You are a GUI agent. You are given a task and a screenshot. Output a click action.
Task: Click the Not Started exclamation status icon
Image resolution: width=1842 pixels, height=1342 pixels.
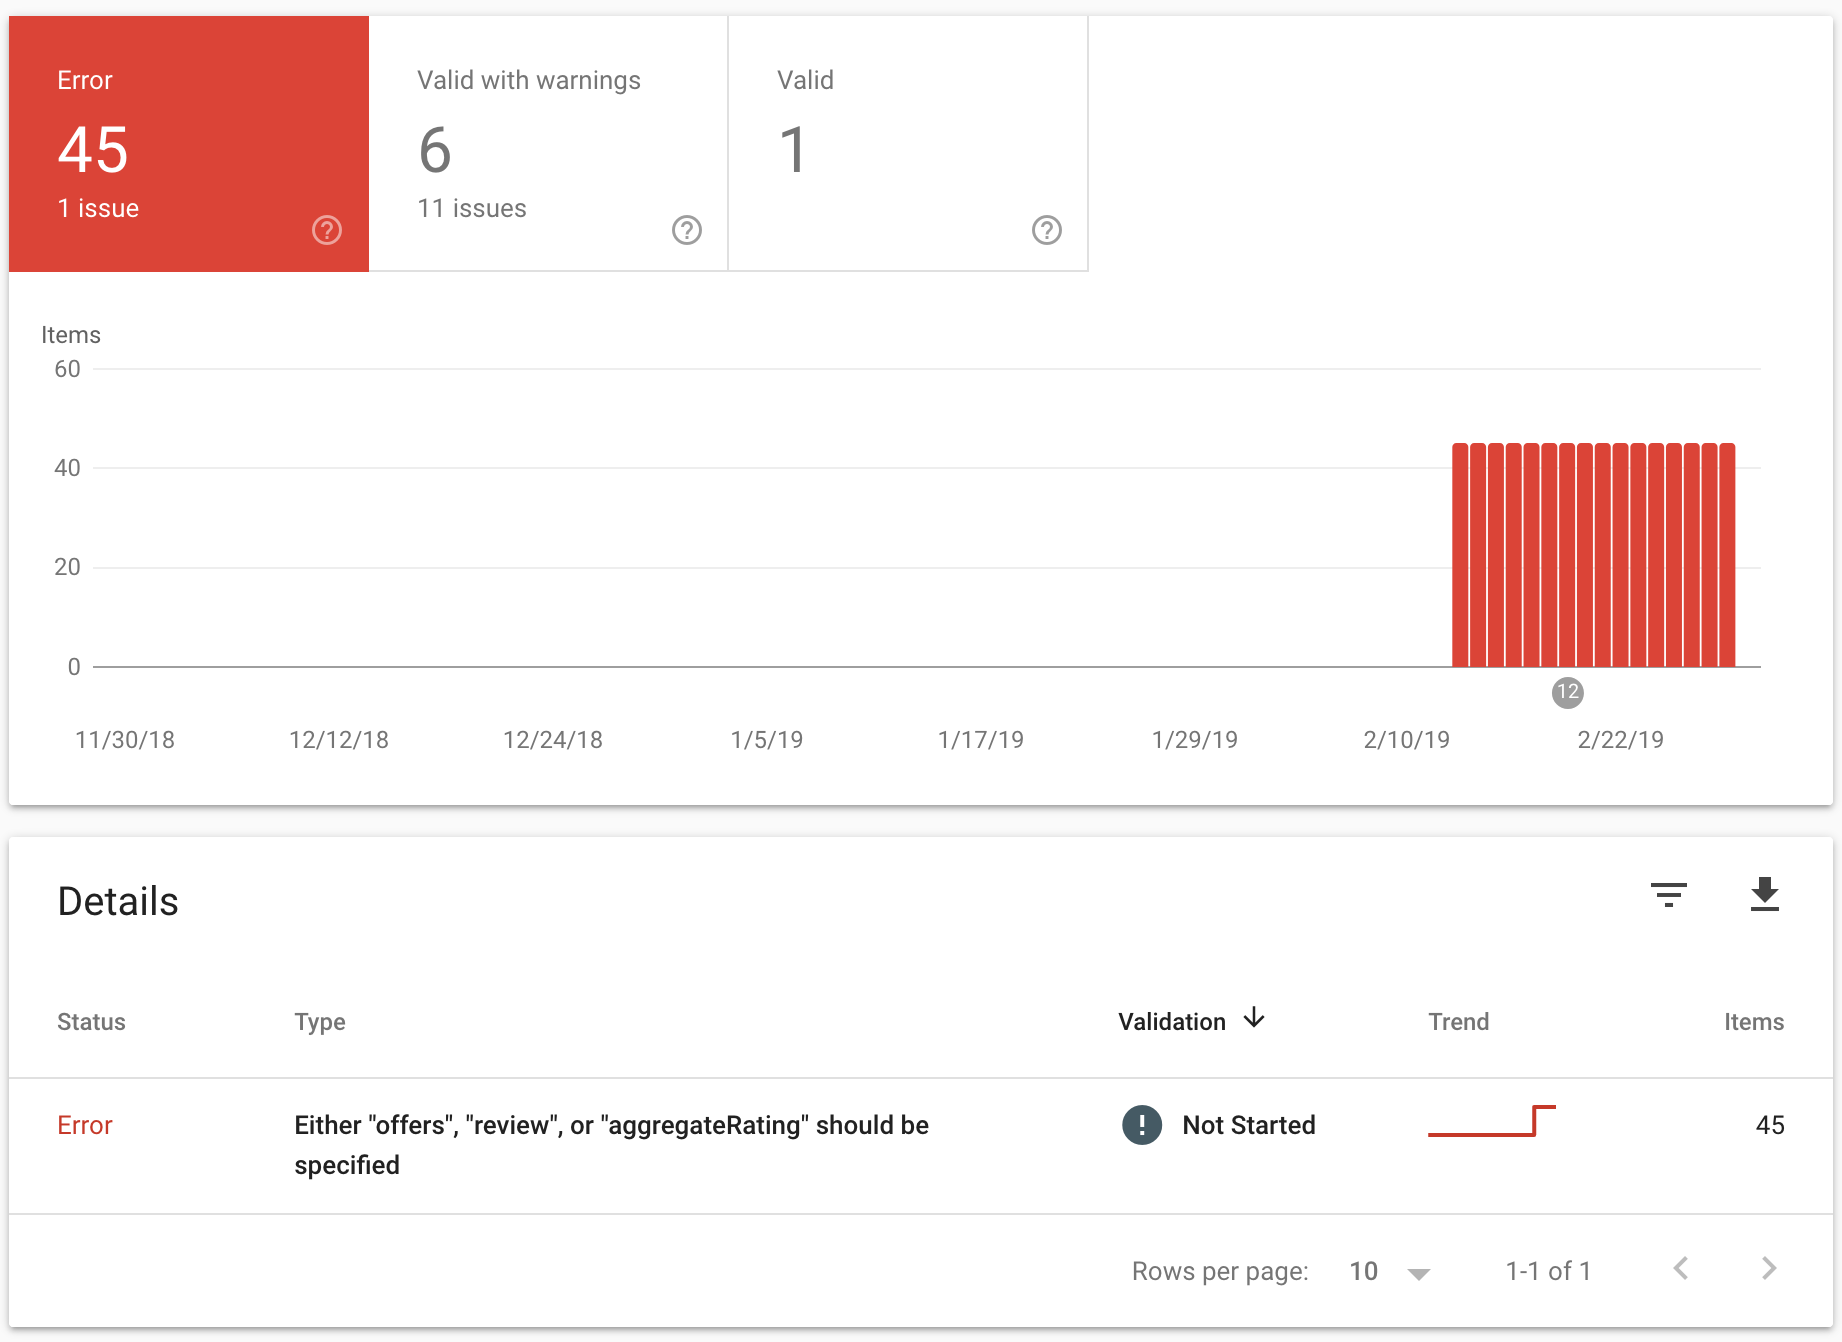pyautogui.click(x=1141, y=1125)
